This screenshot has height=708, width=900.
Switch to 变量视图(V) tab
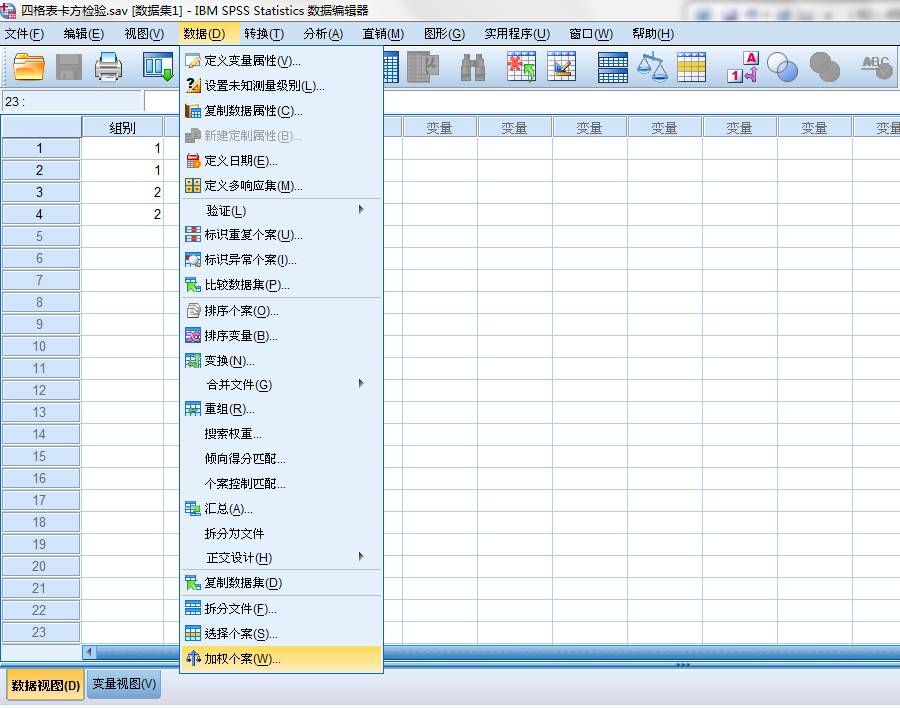pyautogui.click(x=124, y=684)
